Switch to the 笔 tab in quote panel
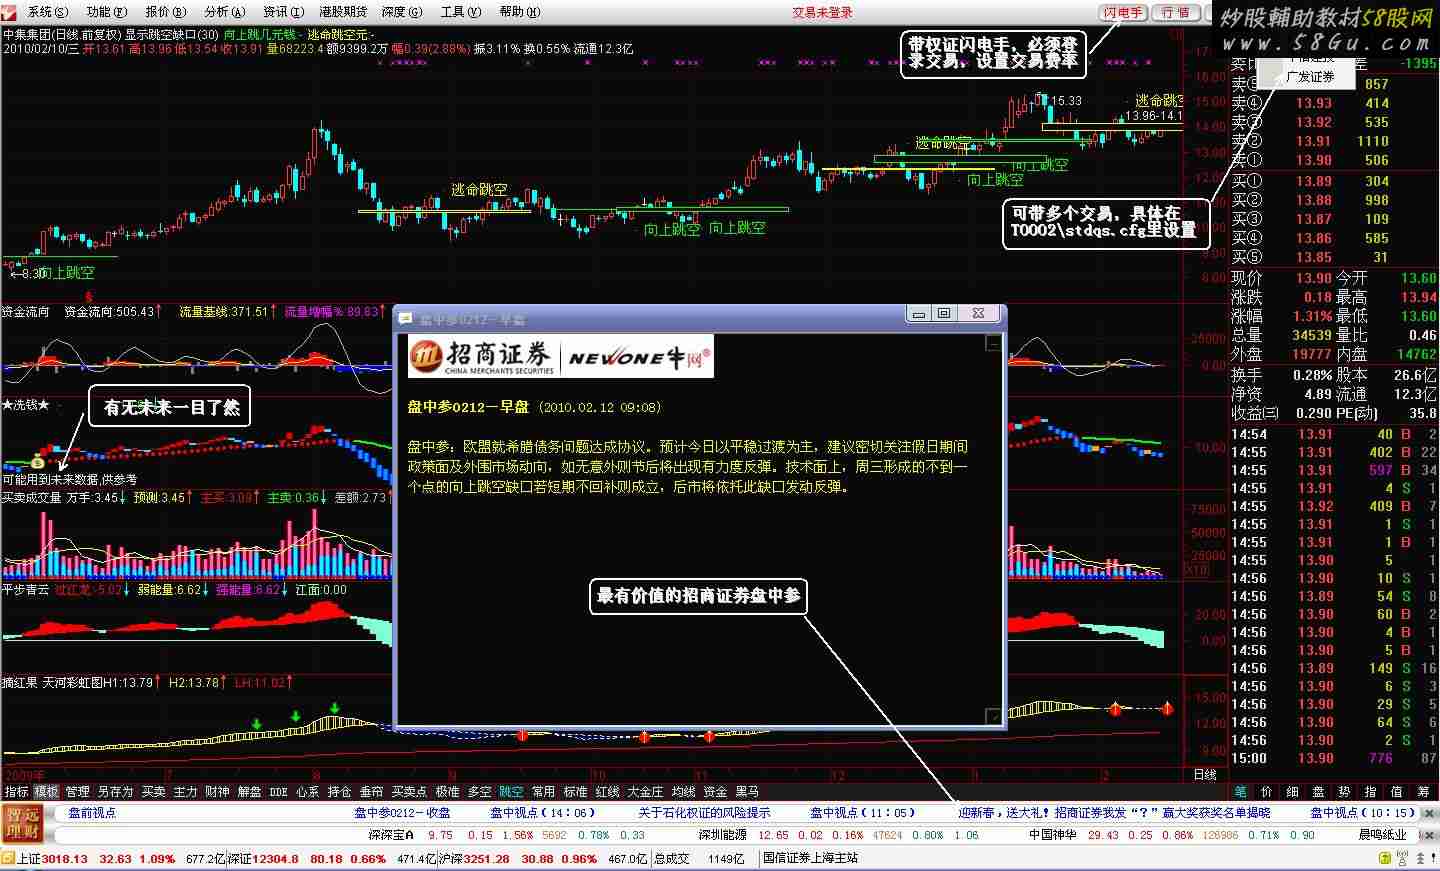 point(1241,791)
